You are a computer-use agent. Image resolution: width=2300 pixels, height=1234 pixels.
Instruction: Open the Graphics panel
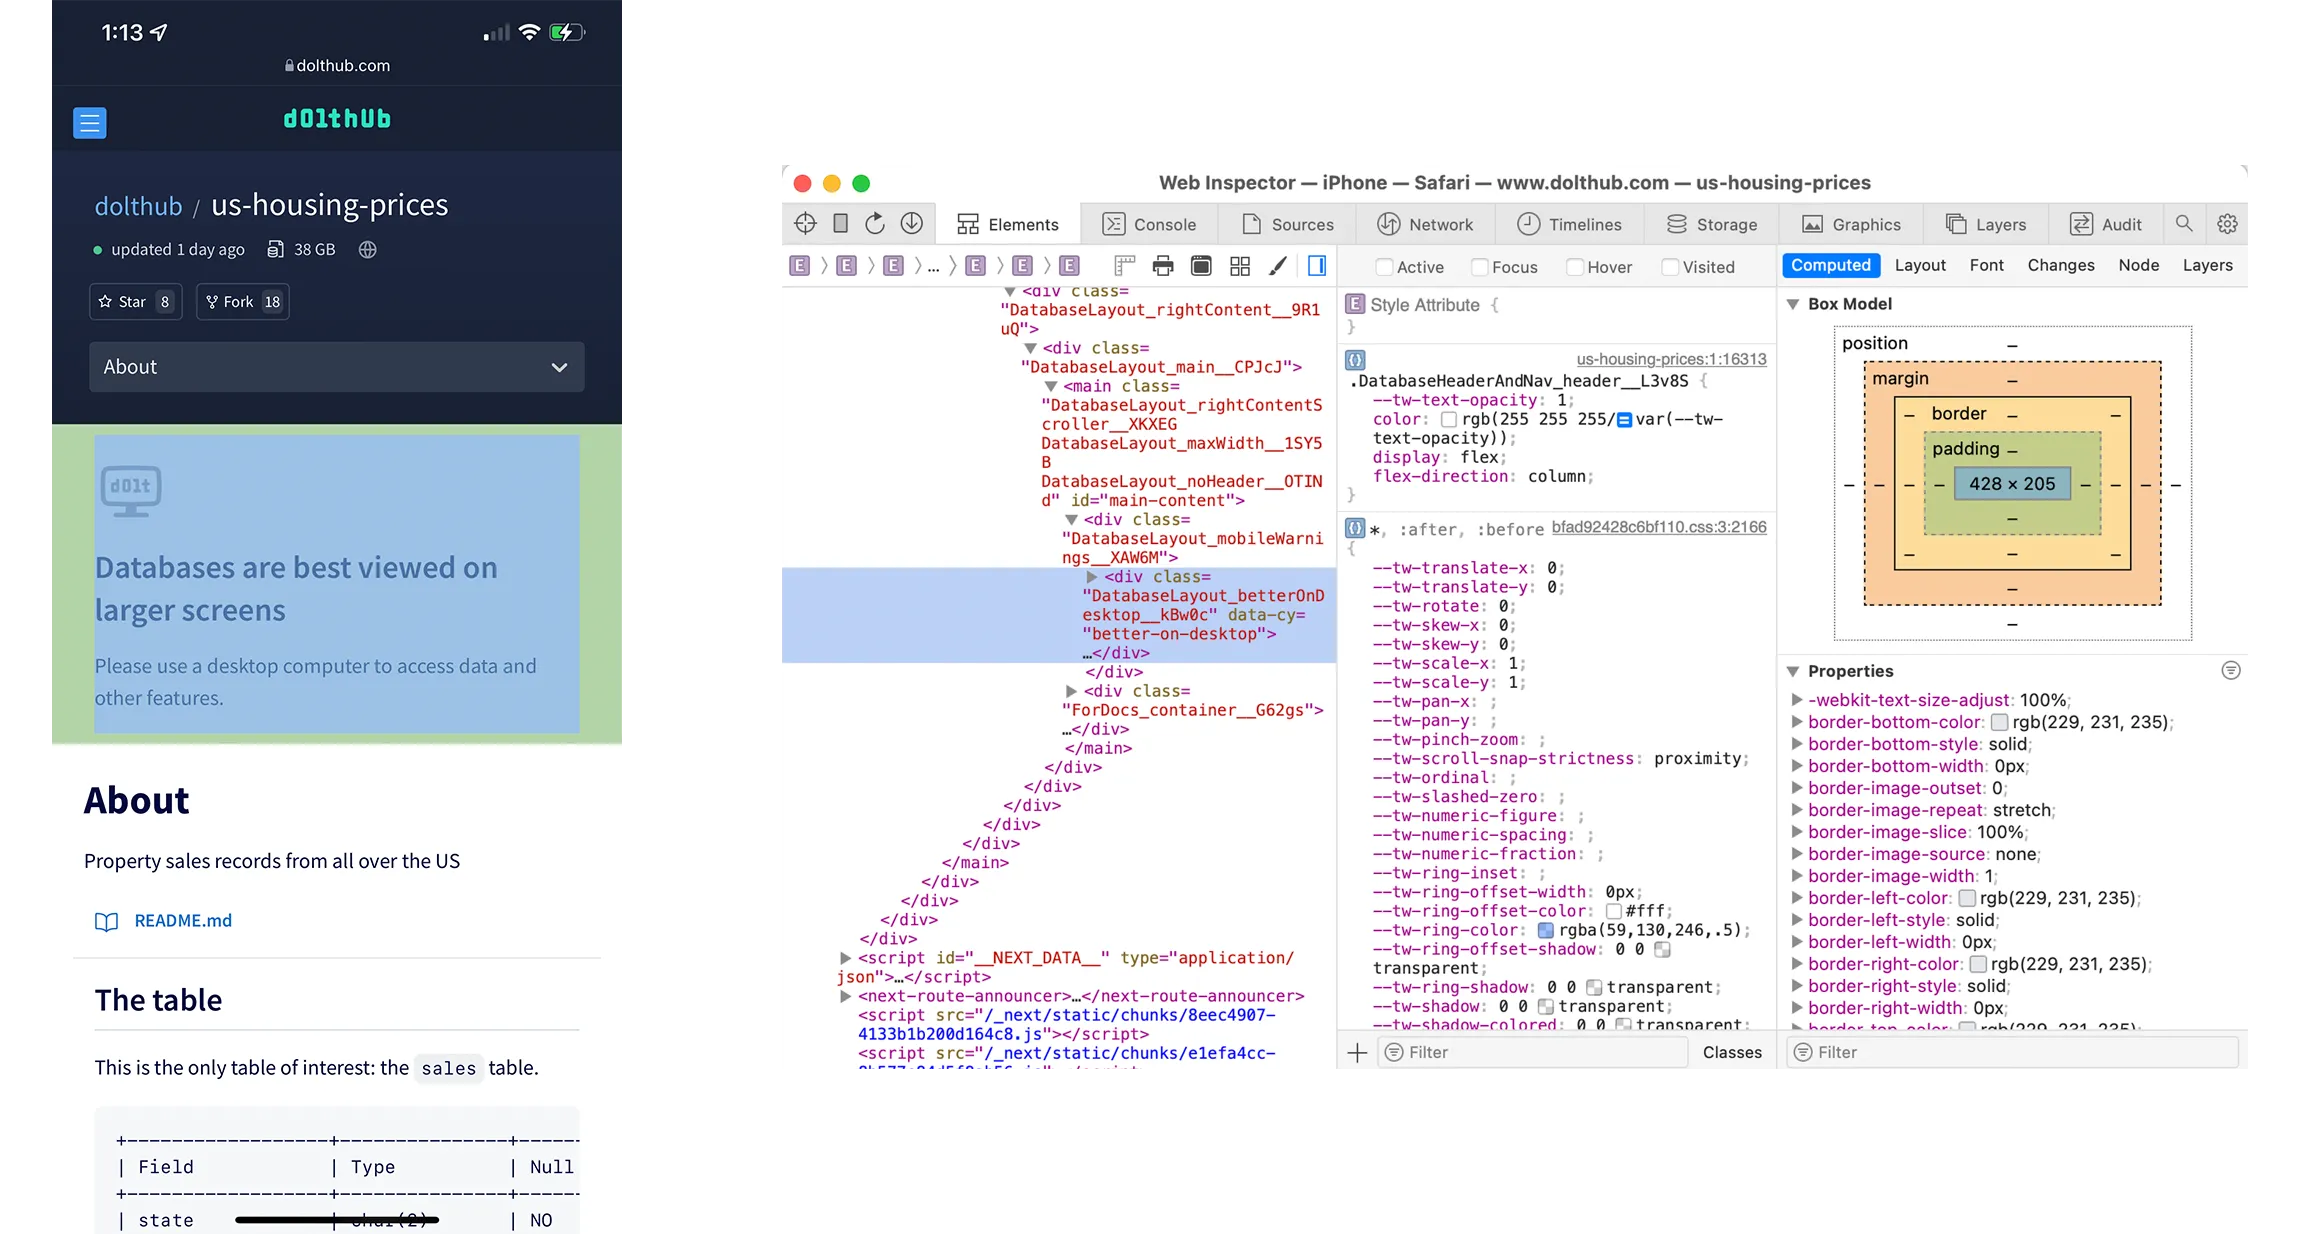(1851, 223)
